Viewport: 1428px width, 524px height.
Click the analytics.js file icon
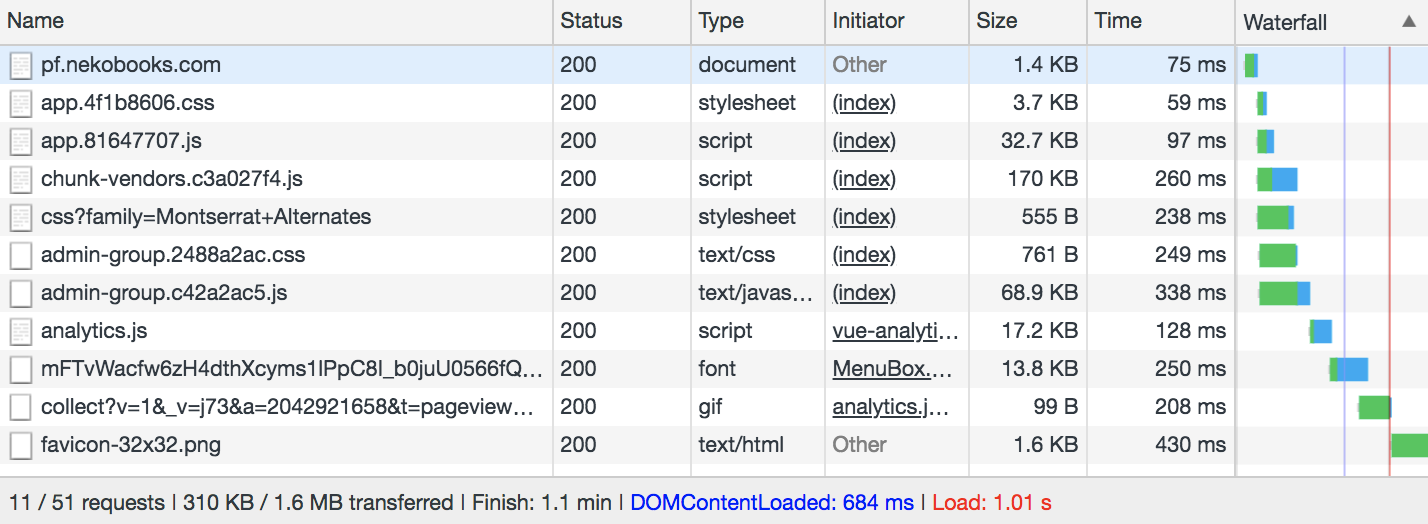21,332
